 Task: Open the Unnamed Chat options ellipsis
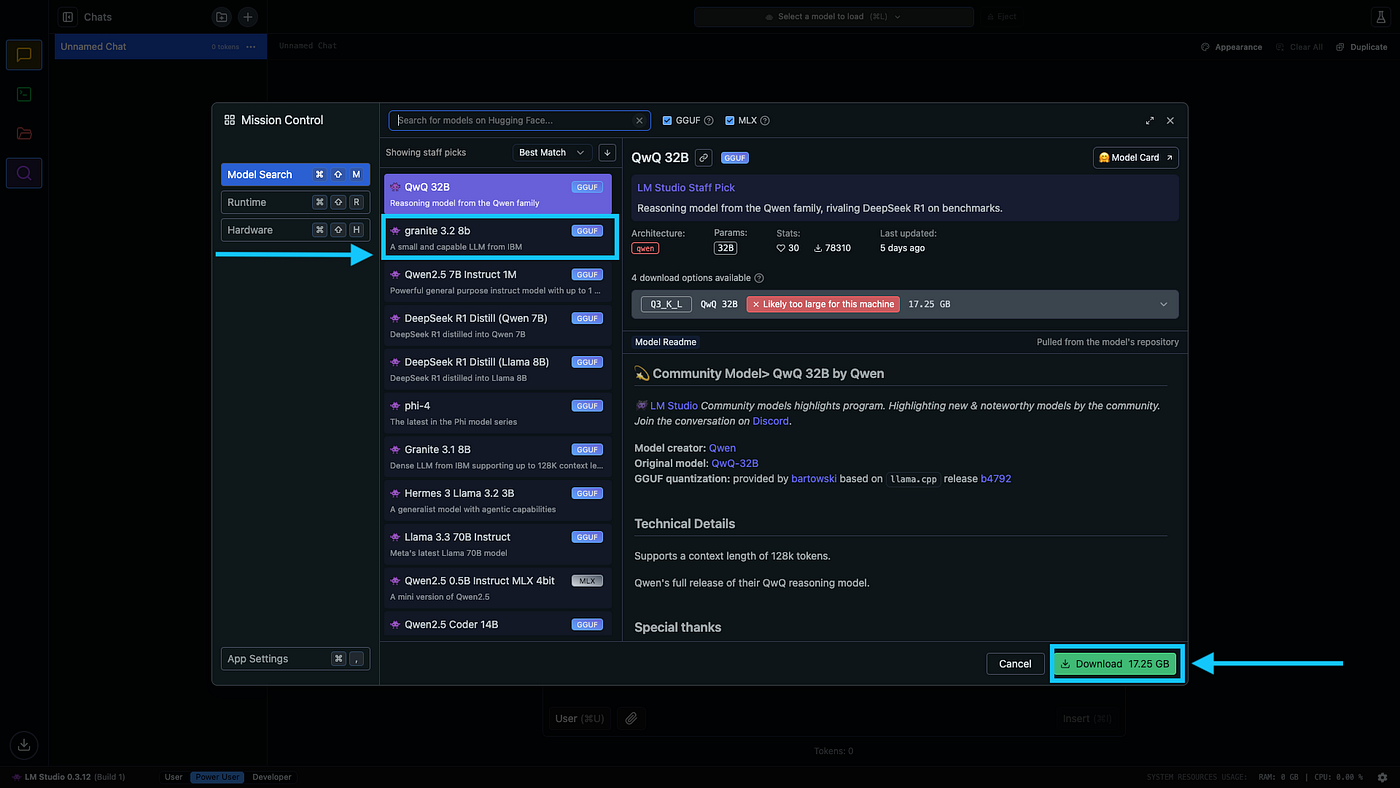[x=250, y=47]
